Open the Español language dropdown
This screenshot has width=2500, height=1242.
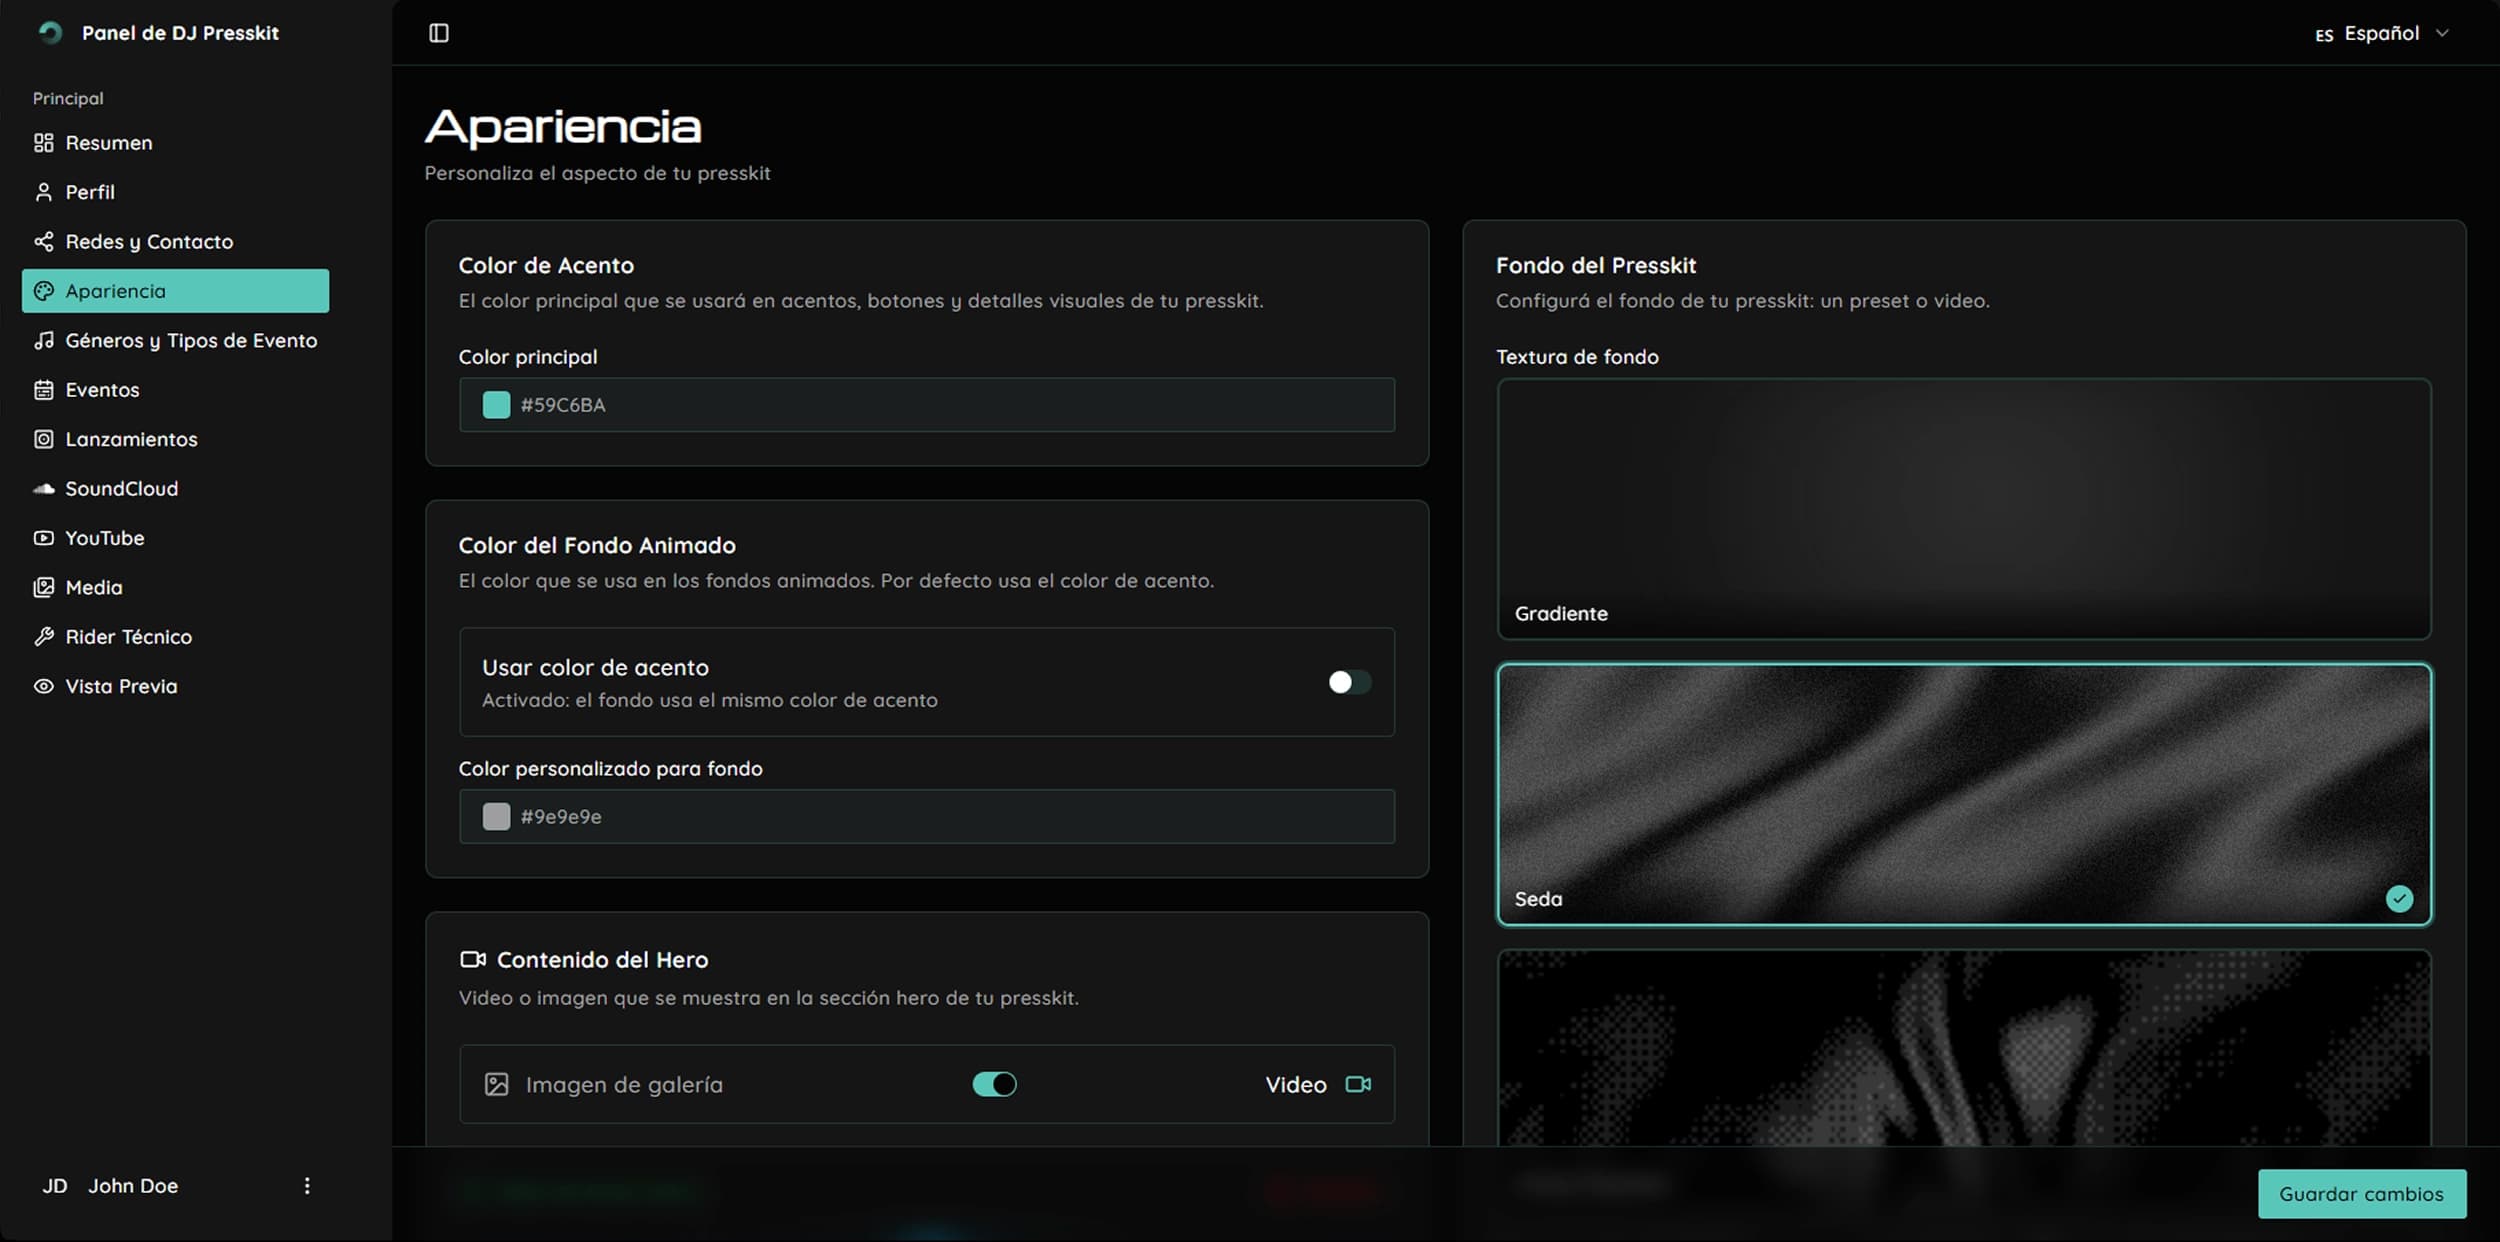[x=2384, y=33]
